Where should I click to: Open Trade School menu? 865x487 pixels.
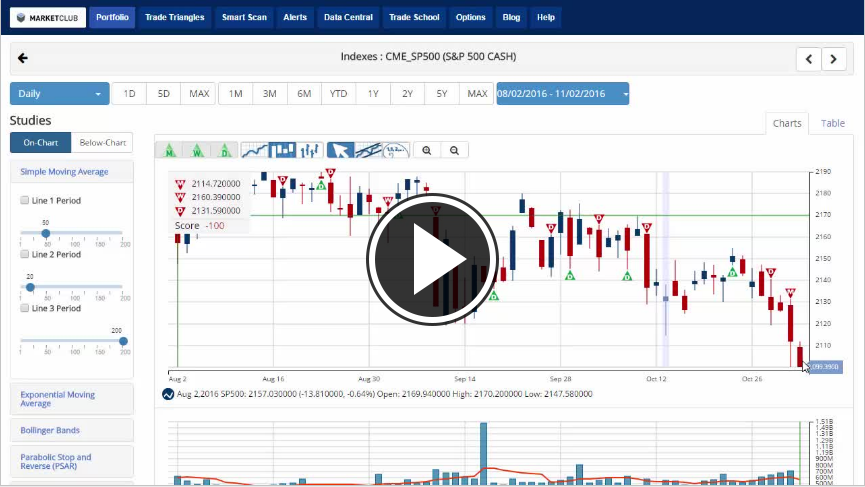pyautogui.click(x=414, y=17)
